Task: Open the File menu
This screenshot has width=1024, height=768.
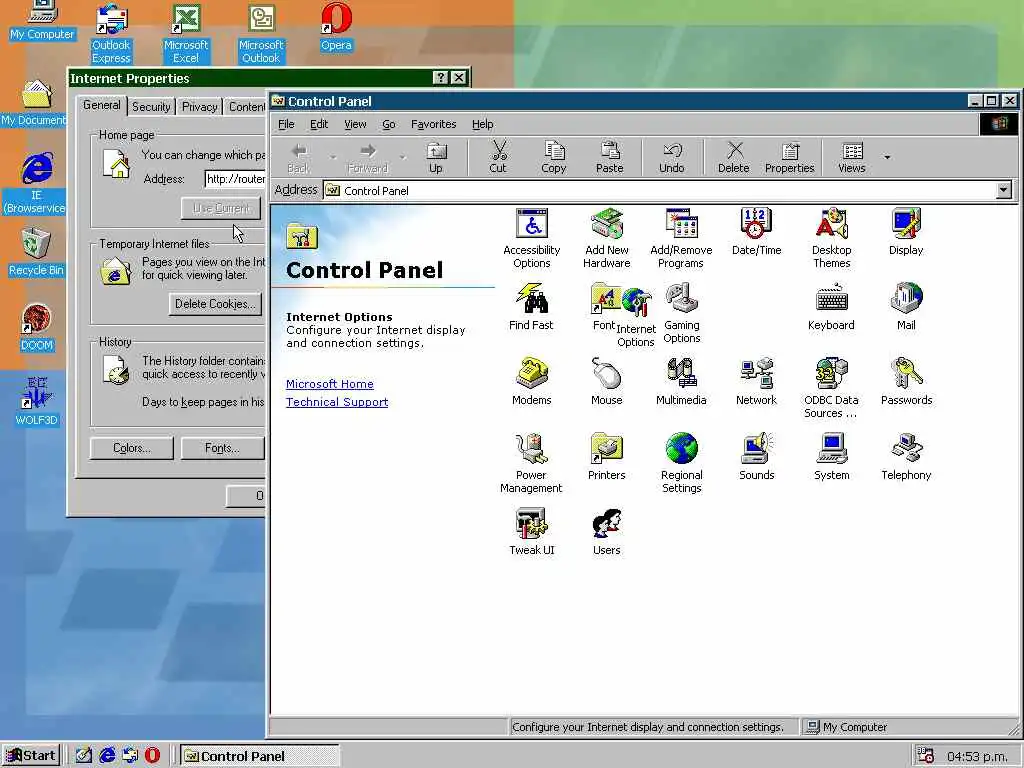Action: 286,124
